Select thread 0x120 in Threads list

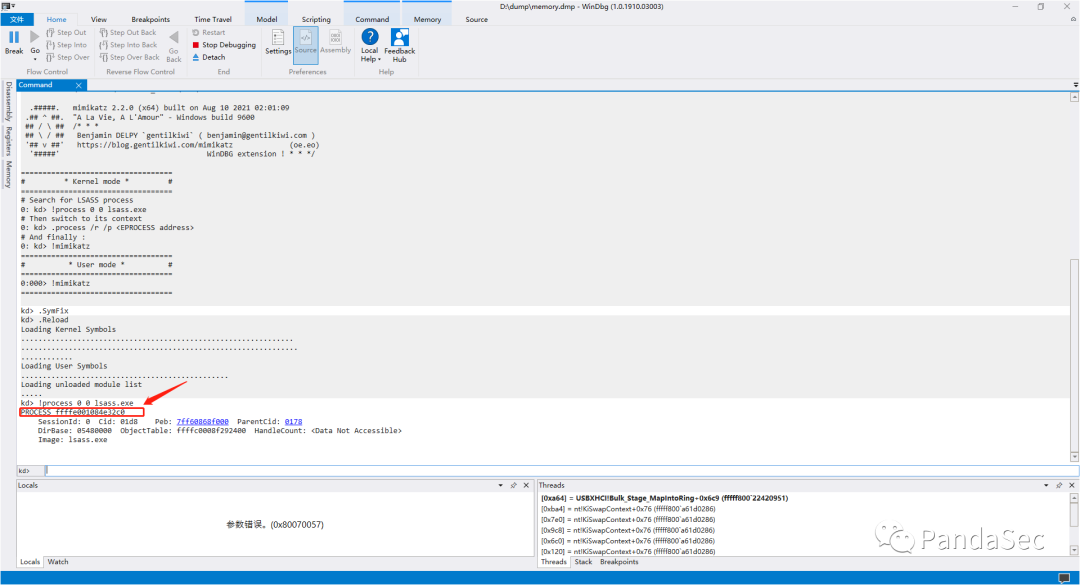[628, 551]
